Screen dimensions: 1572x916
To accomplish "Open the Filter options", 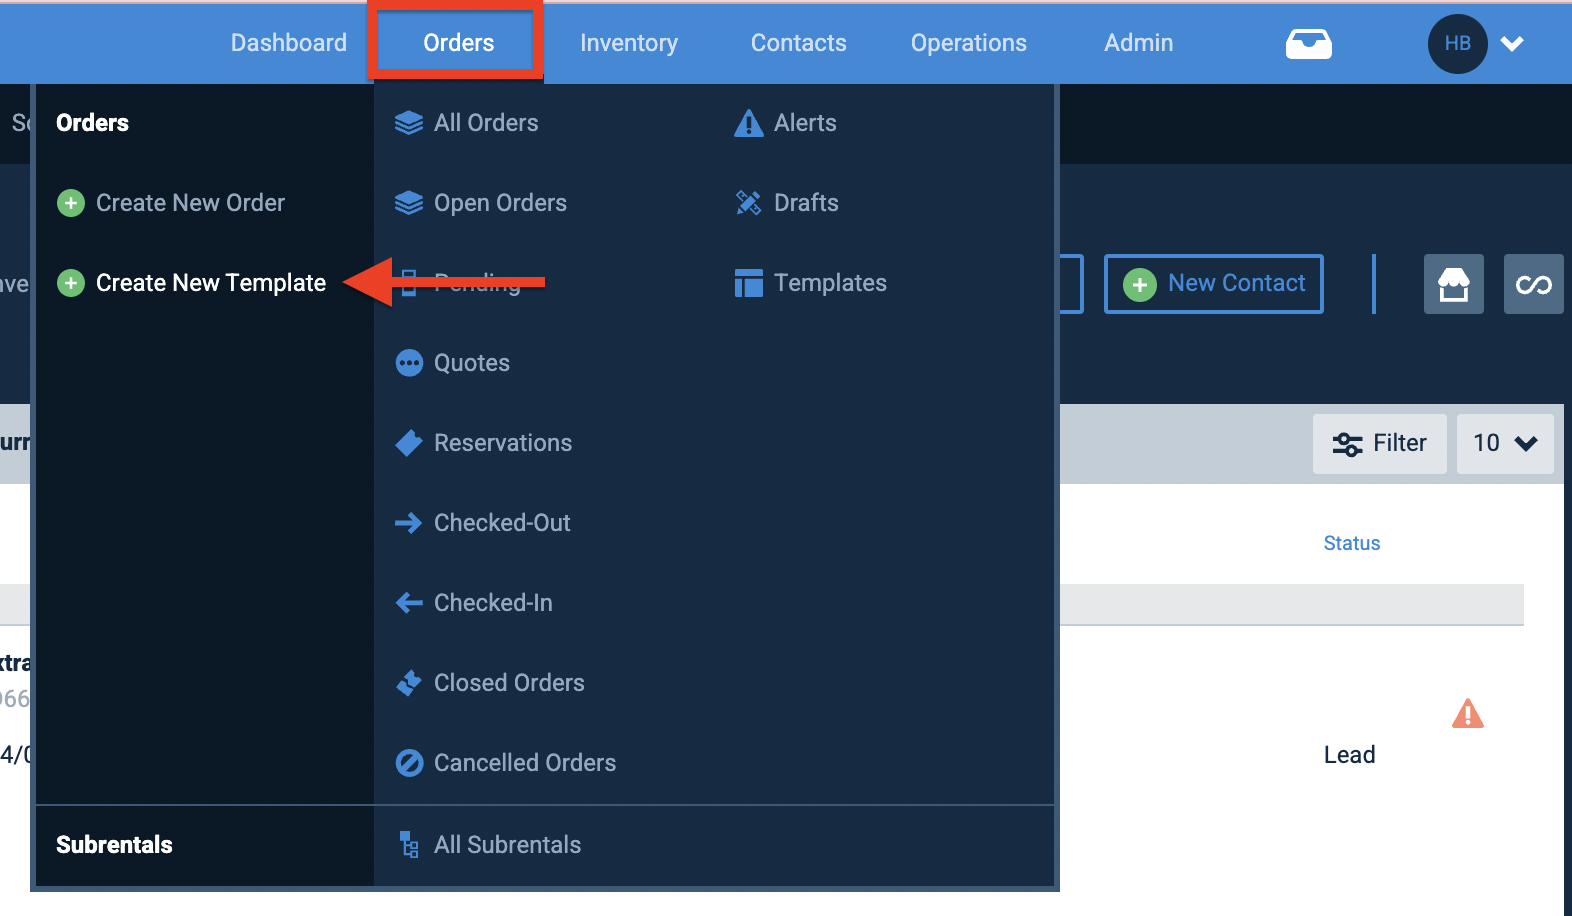I will (1380, 444).
